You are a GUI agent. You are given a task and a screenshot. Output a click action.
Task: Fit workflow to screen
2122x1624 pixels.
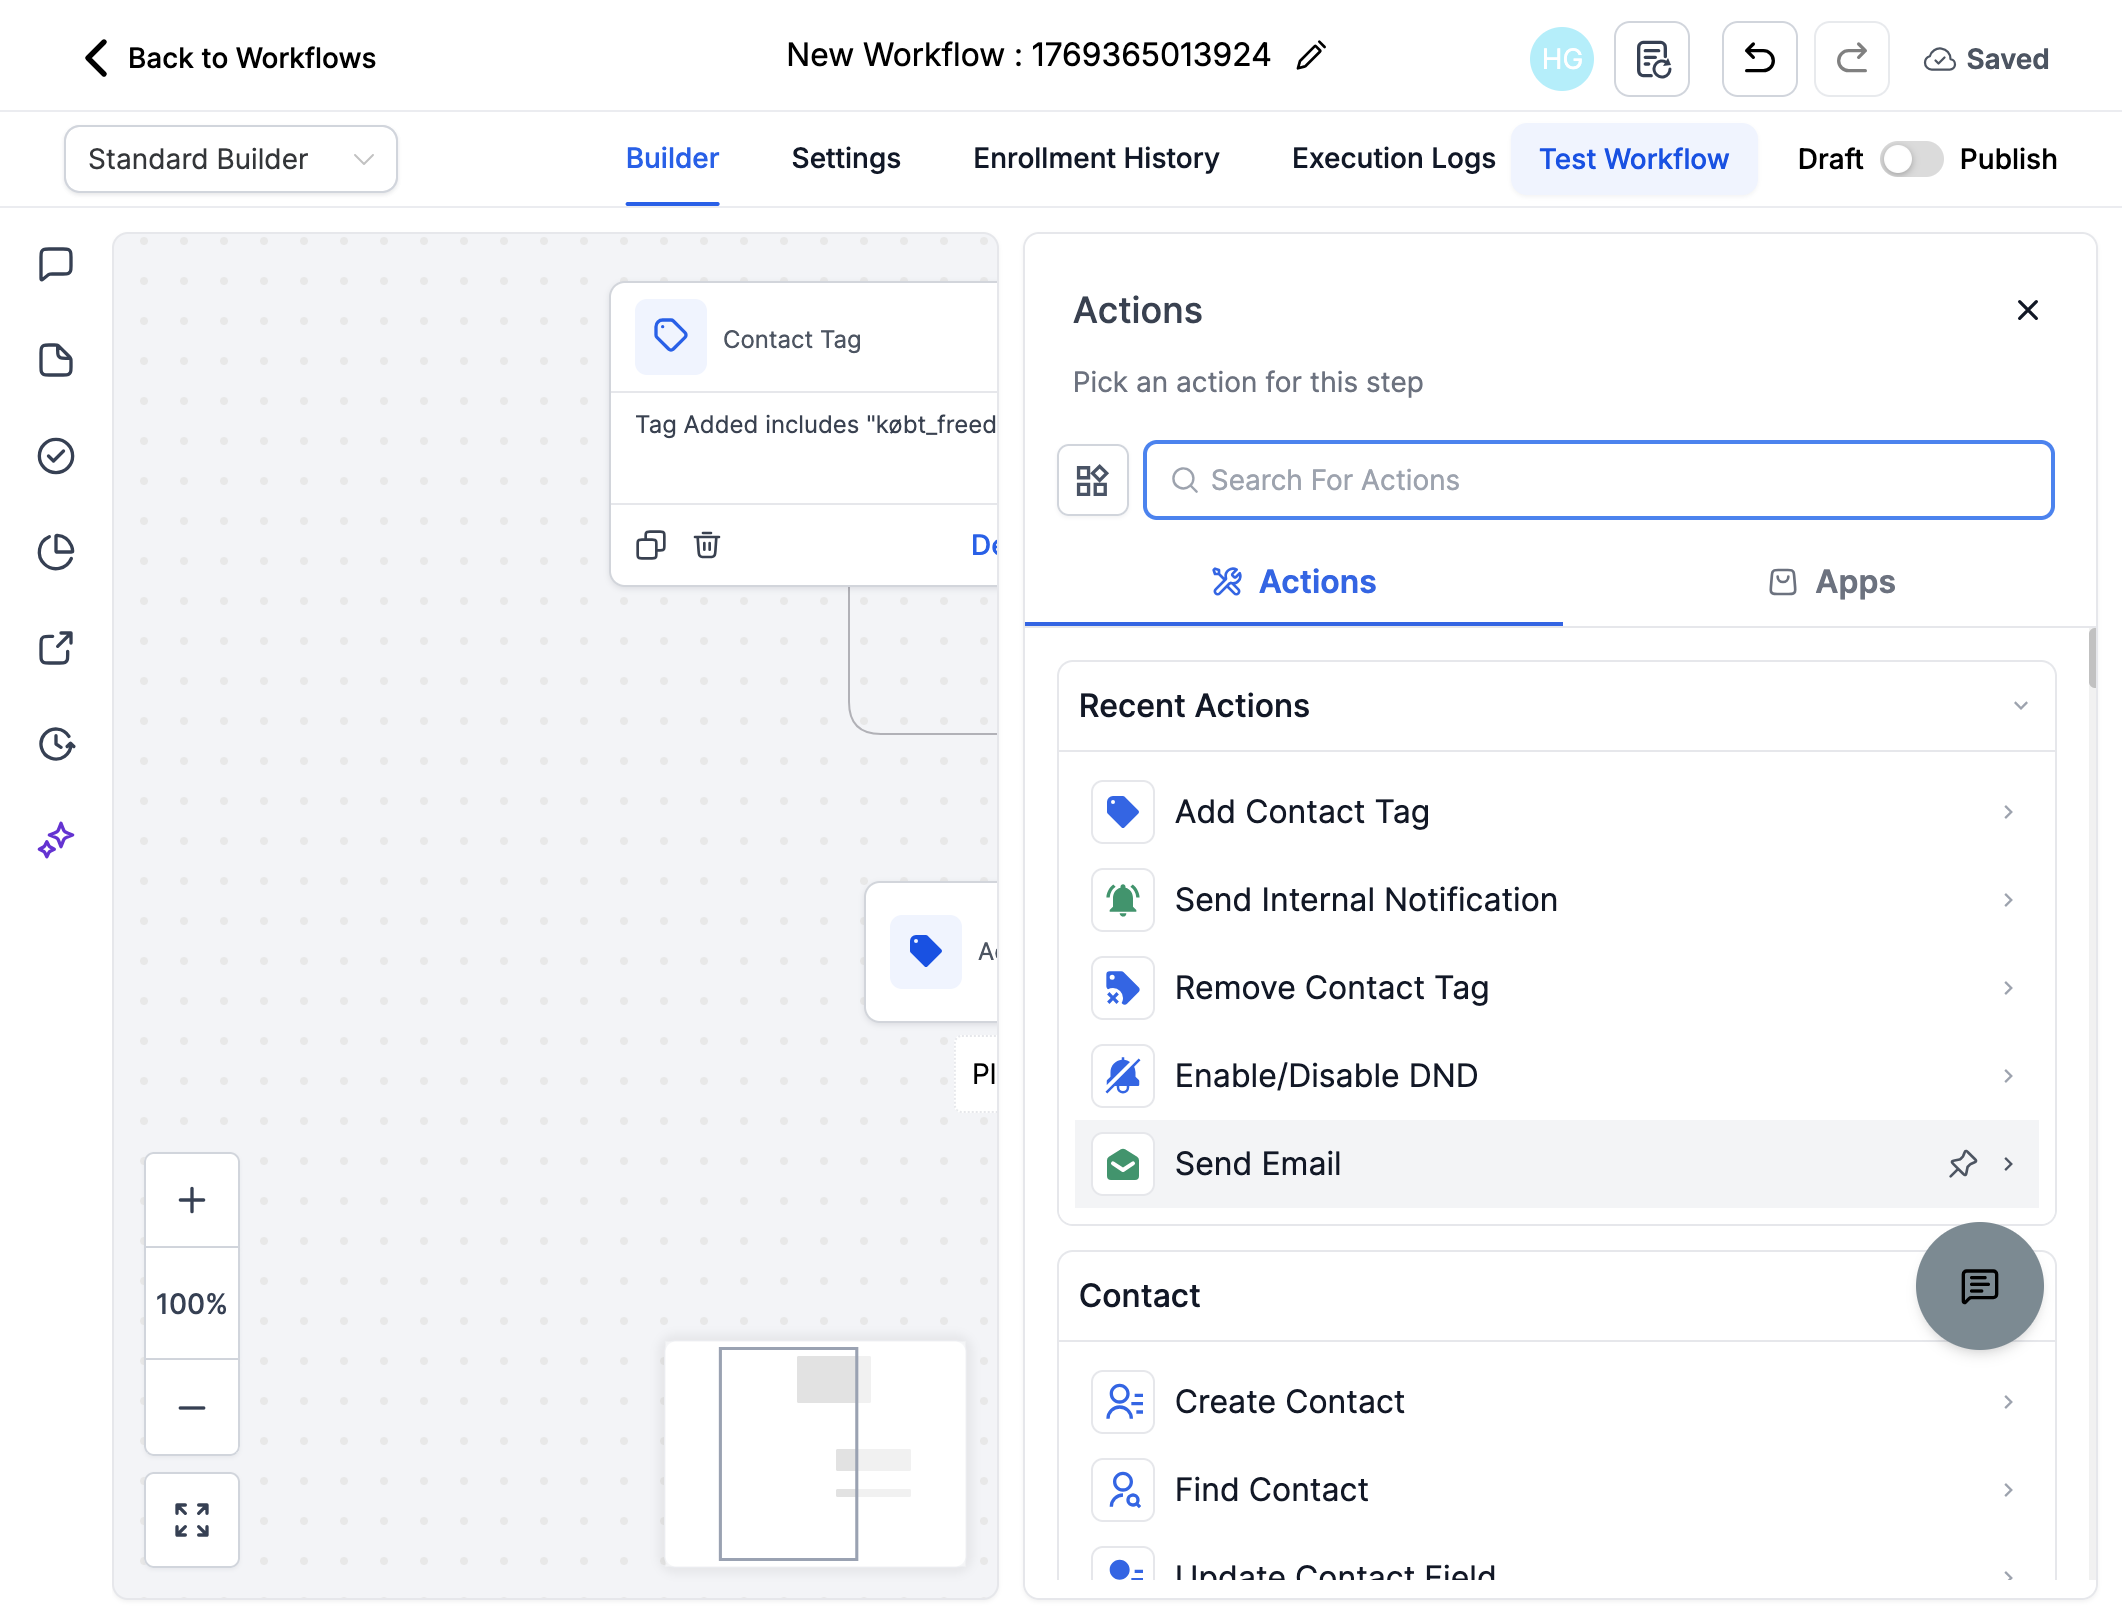(x=192, y=1520)
